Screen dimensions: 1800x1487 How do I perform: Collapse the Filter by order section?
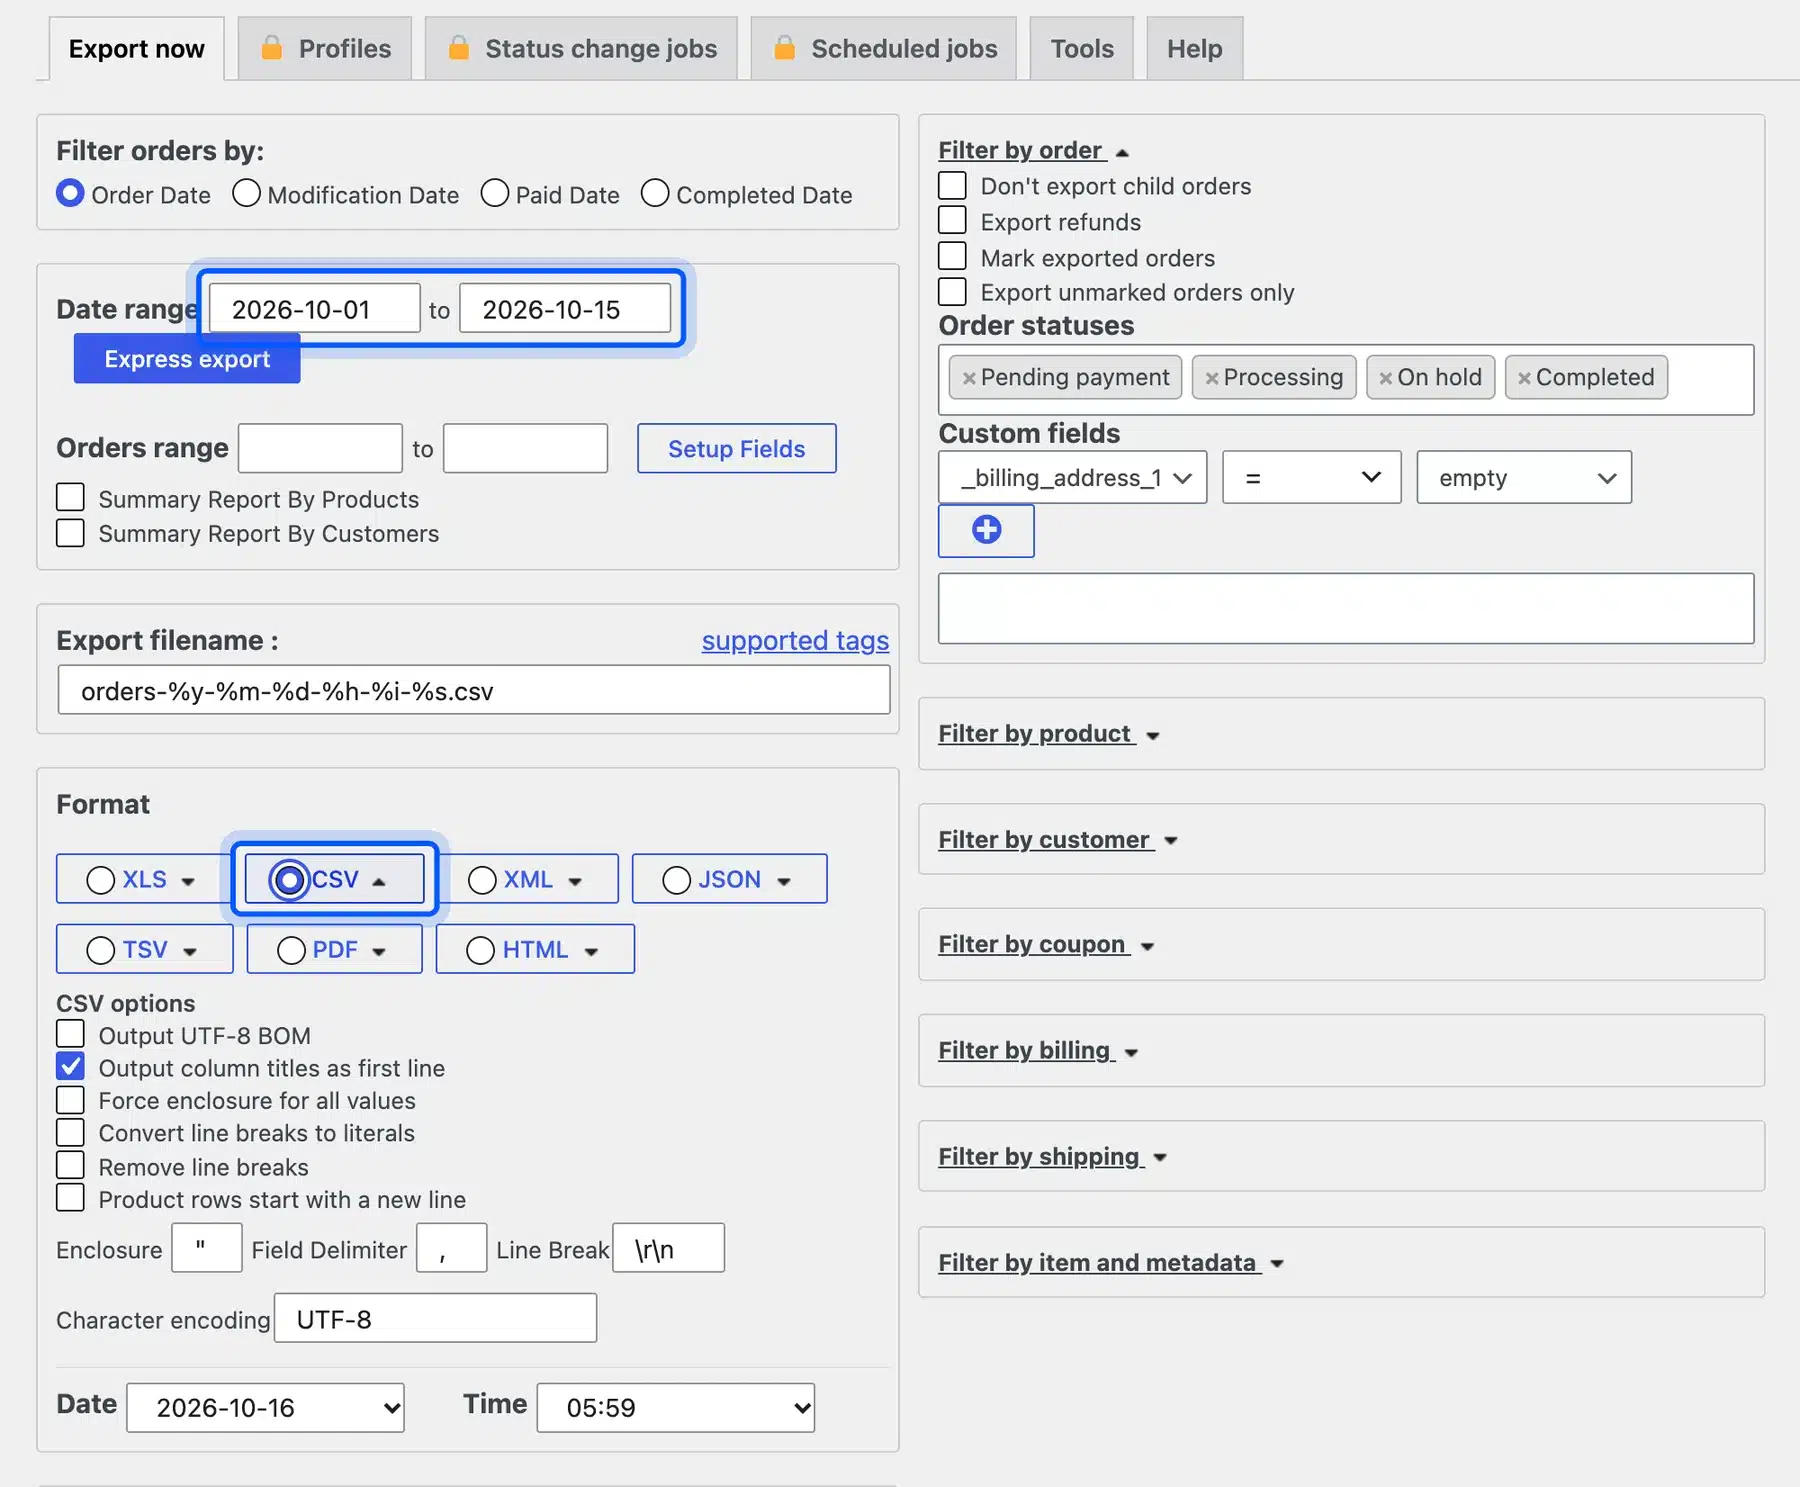pyautogui.click(x=1033, y=151)
